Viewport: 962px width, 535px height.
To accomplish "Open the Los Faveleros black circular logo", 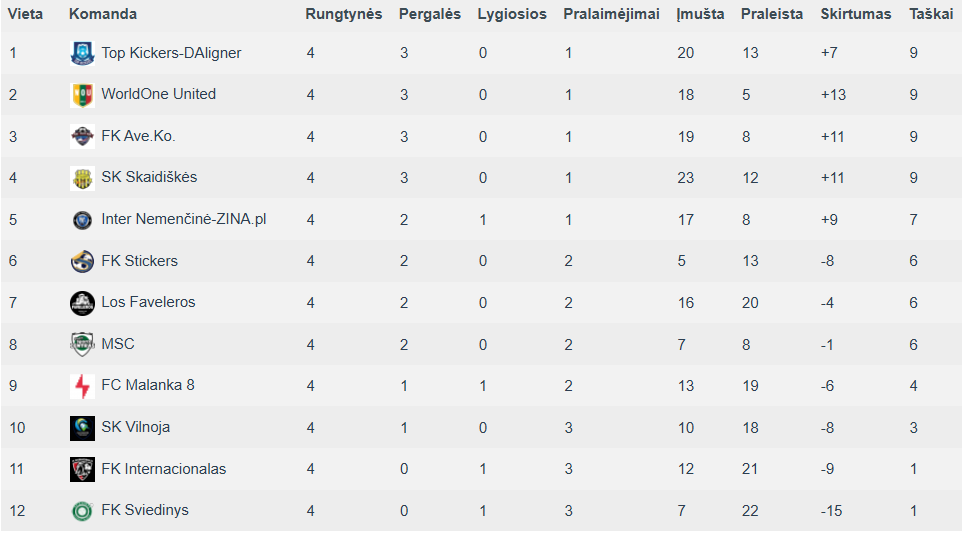I will tap(82, 303).
